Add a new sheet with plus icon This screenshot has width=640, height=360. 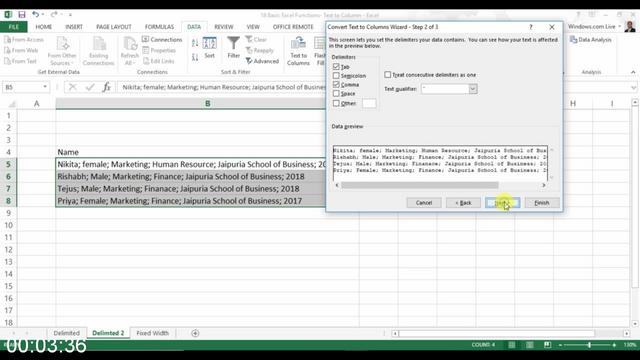click(195, 333)
